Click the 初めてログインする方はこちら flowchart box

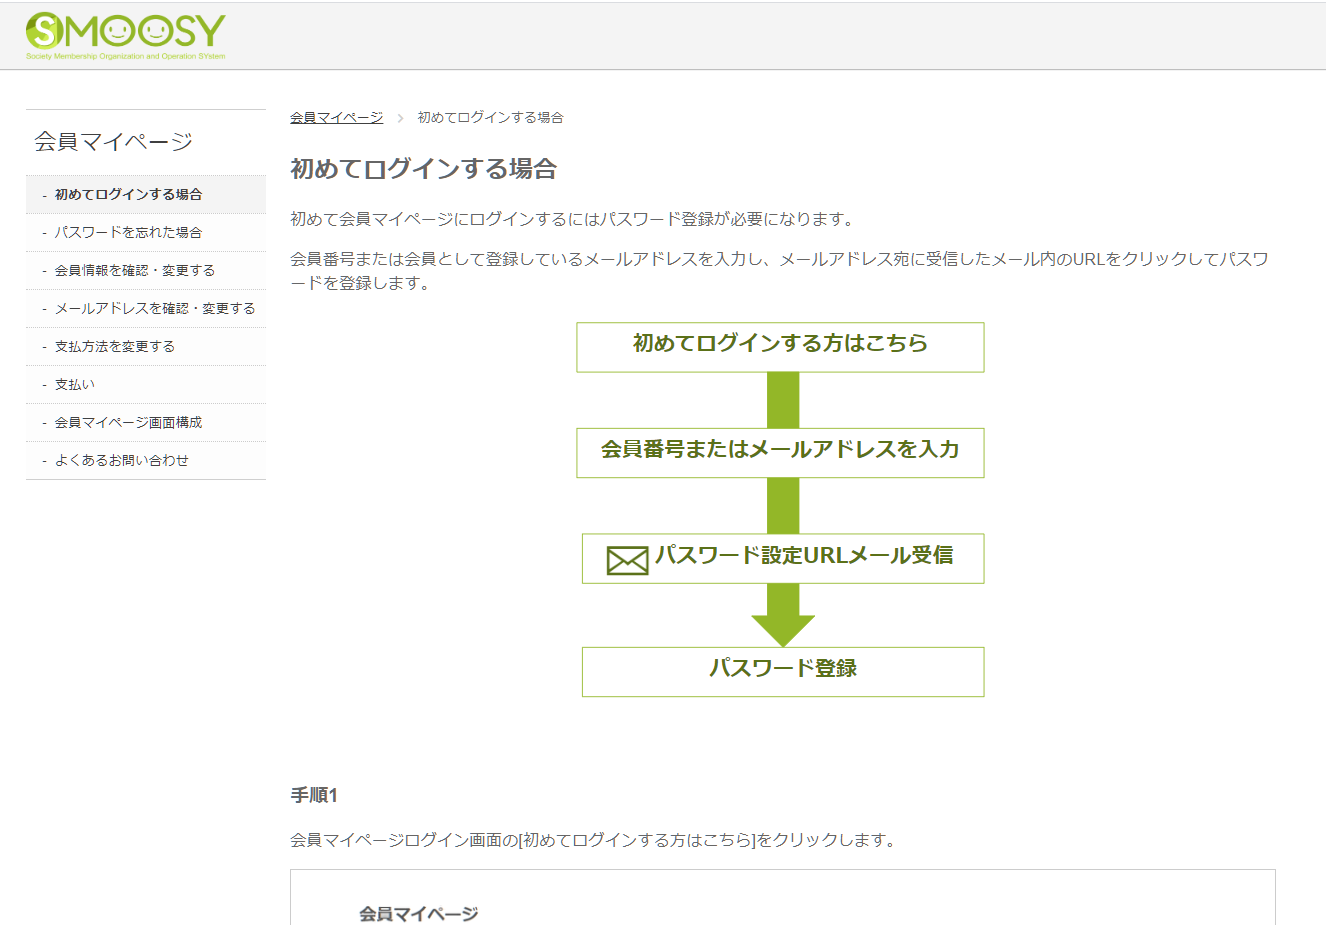[780, 347]
